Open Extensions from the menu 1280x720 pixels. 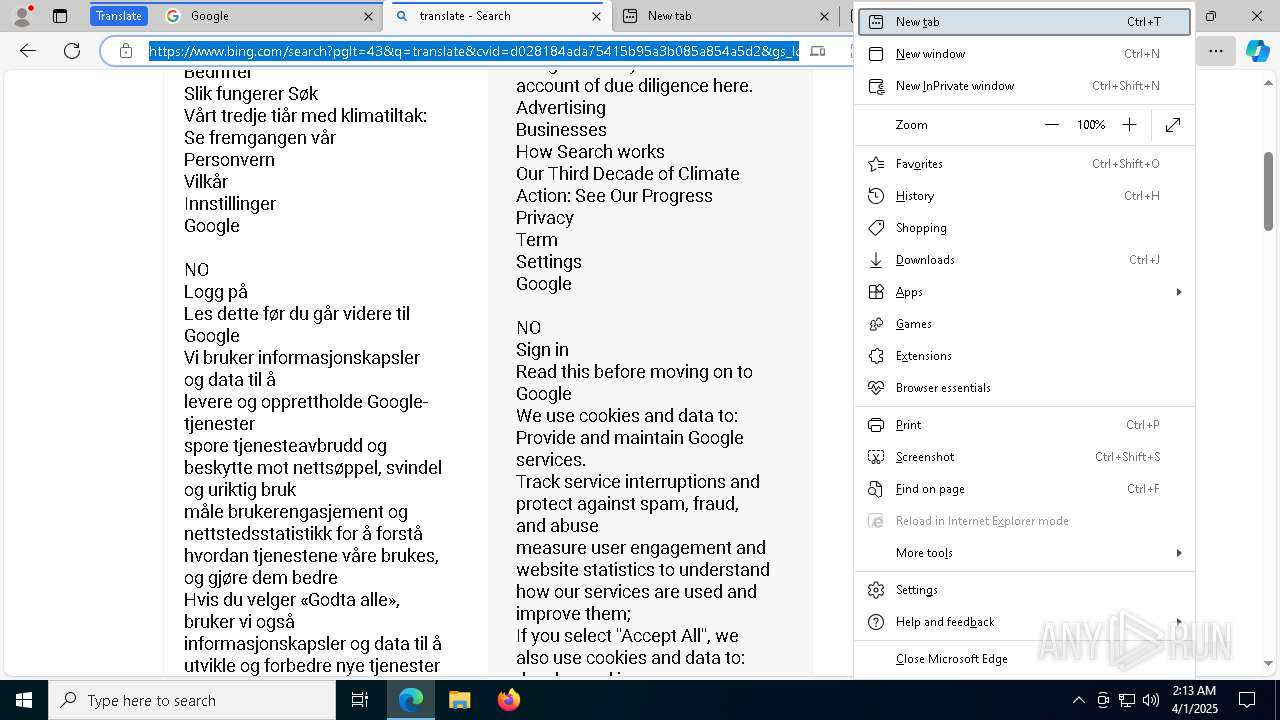(1025, 356)
